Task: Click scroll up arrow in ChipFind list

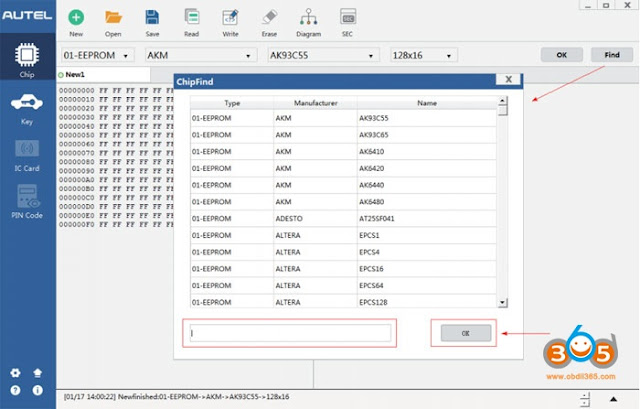Action: coord(502,100)
